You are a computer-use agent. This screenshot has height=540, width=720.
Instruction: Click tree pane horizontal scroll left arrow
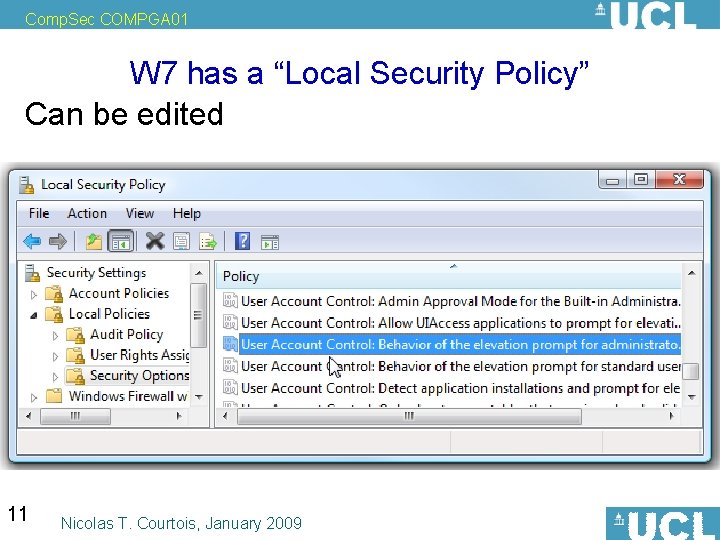[29, 416]
